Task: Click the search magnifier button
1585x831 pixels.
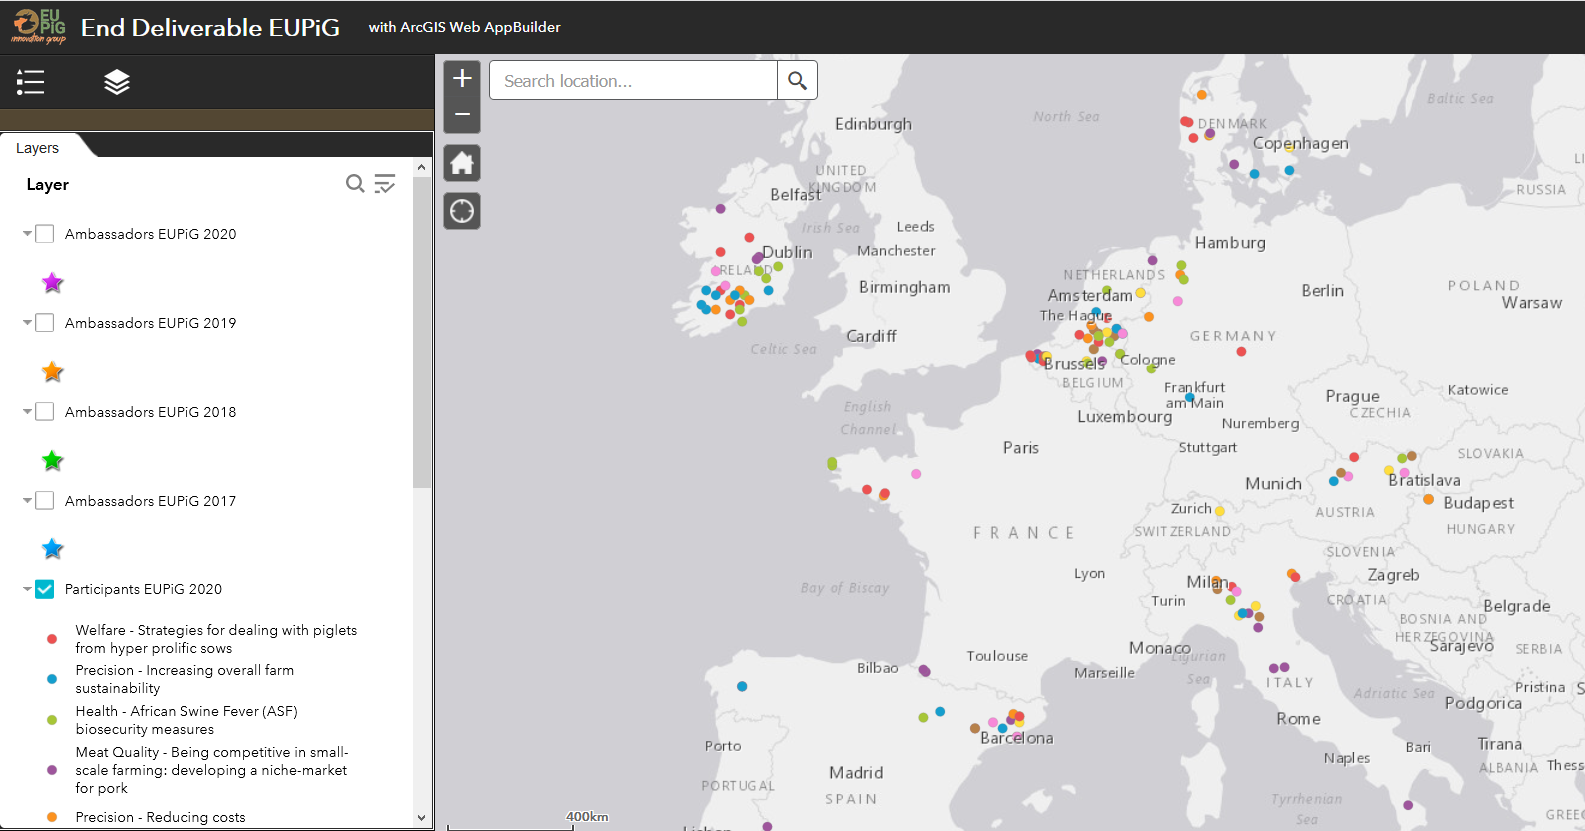Action: pos(797,81)
